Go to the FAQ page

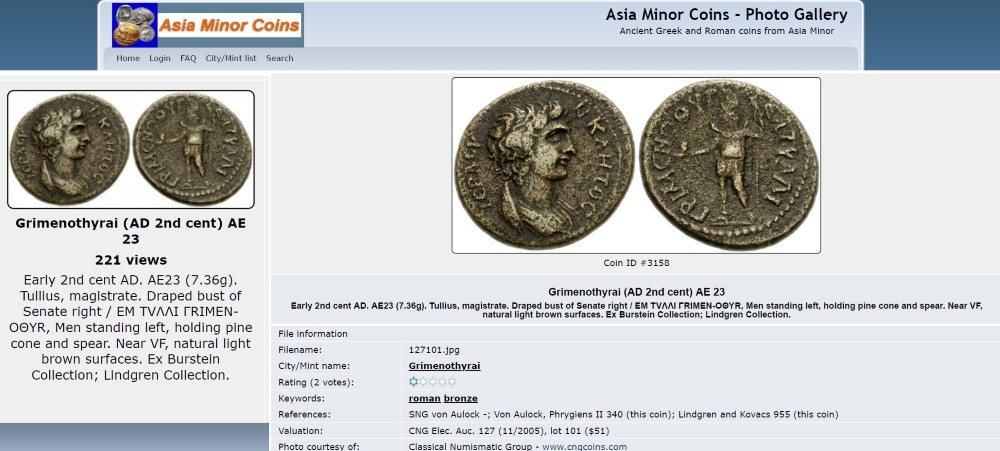pos(188,58)
